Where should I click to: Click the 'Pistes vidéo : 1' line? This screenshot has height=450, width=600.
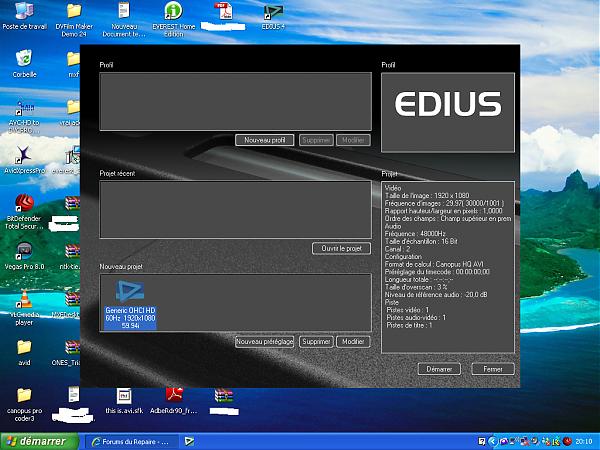pos(408,310)
